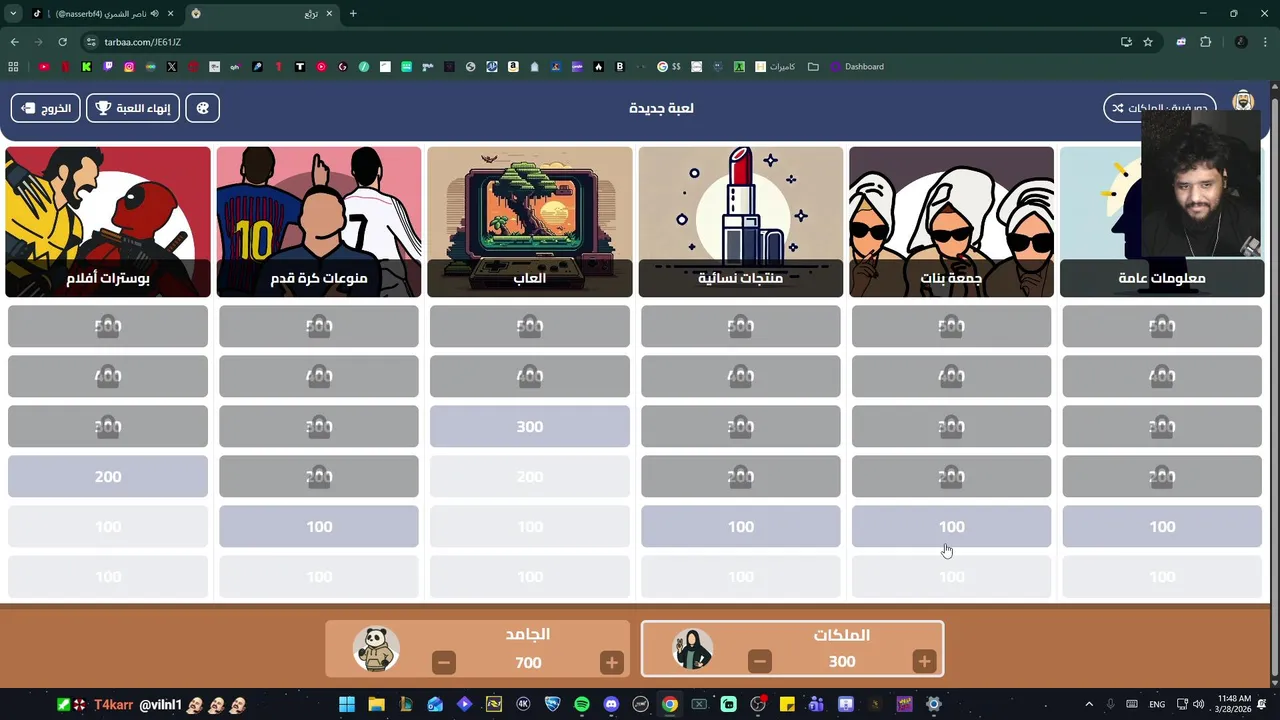Click locked 400 under منوعات كرة قدم
Viewport: 1280px width, 720px height.
[x=319, y=377]
